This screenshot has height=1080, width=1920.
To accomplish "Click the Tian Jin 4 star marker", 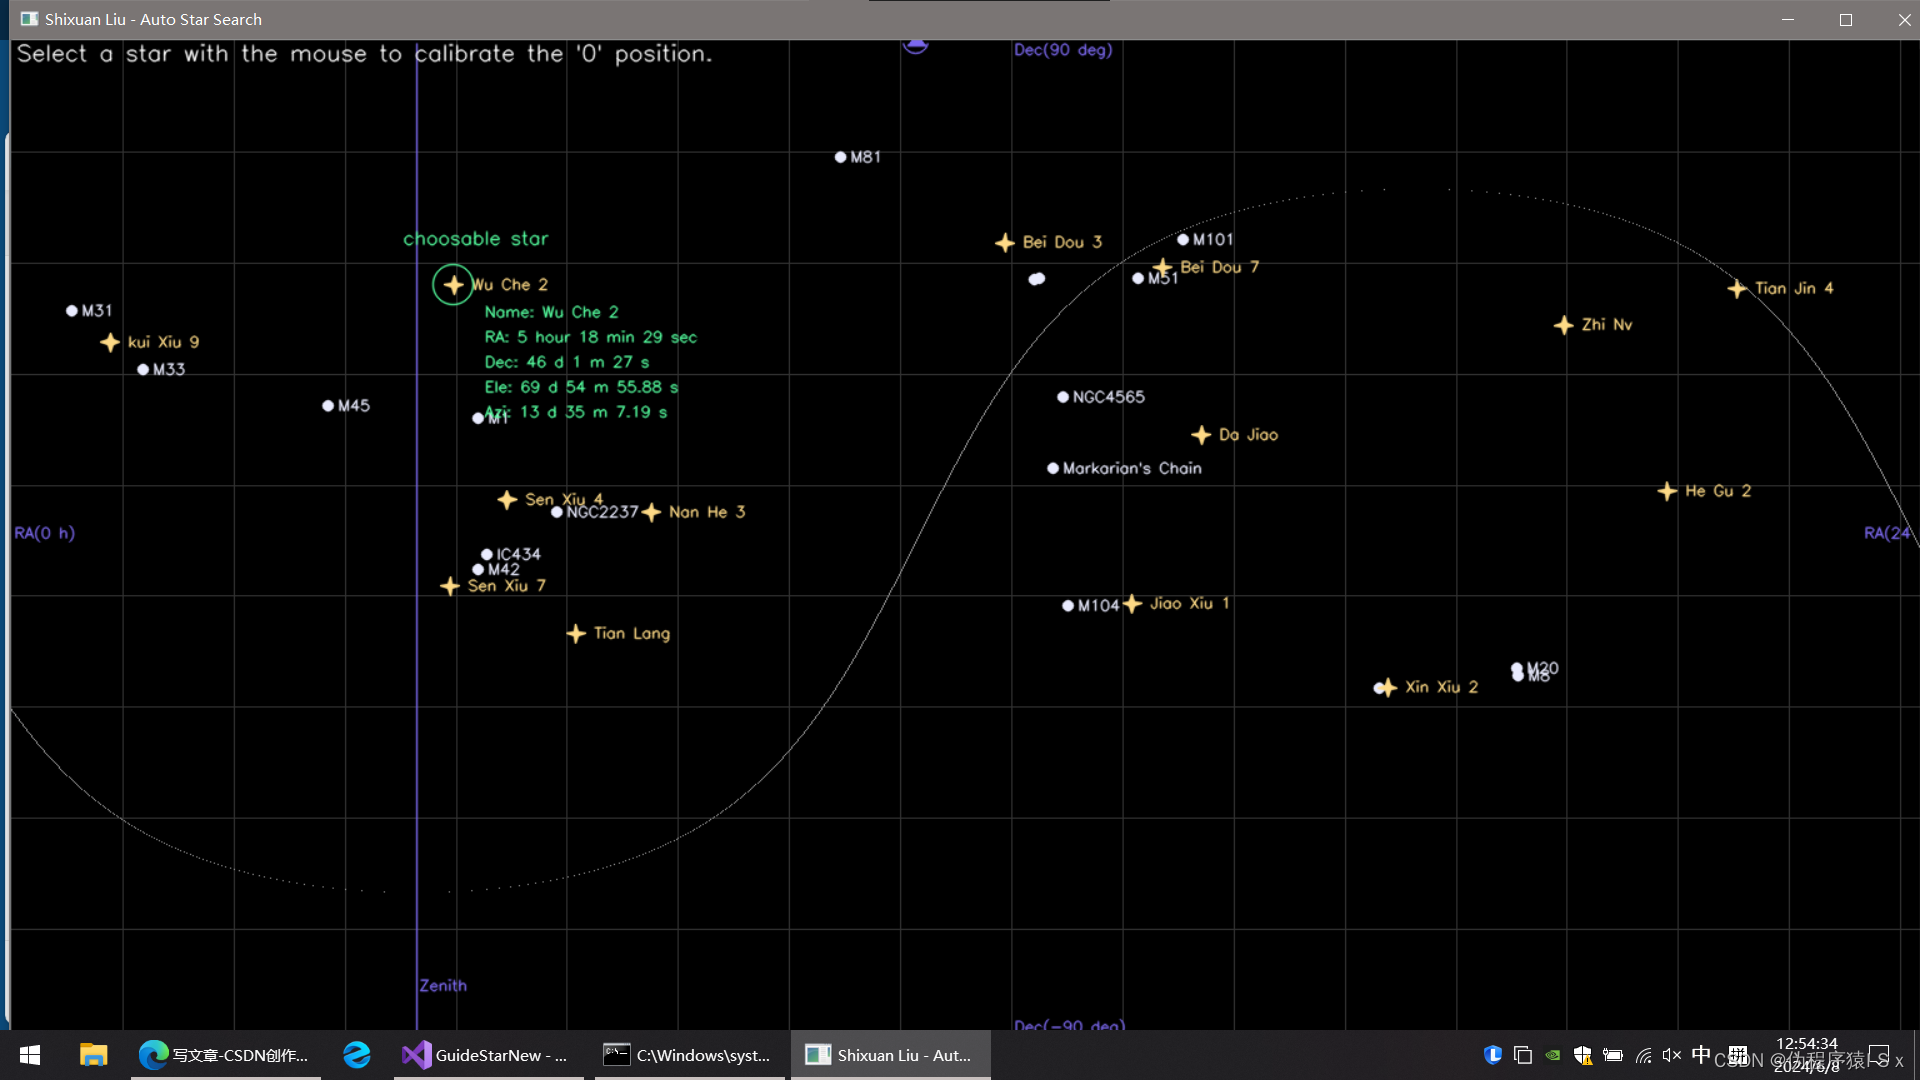I will click(x=1737, y=289).
